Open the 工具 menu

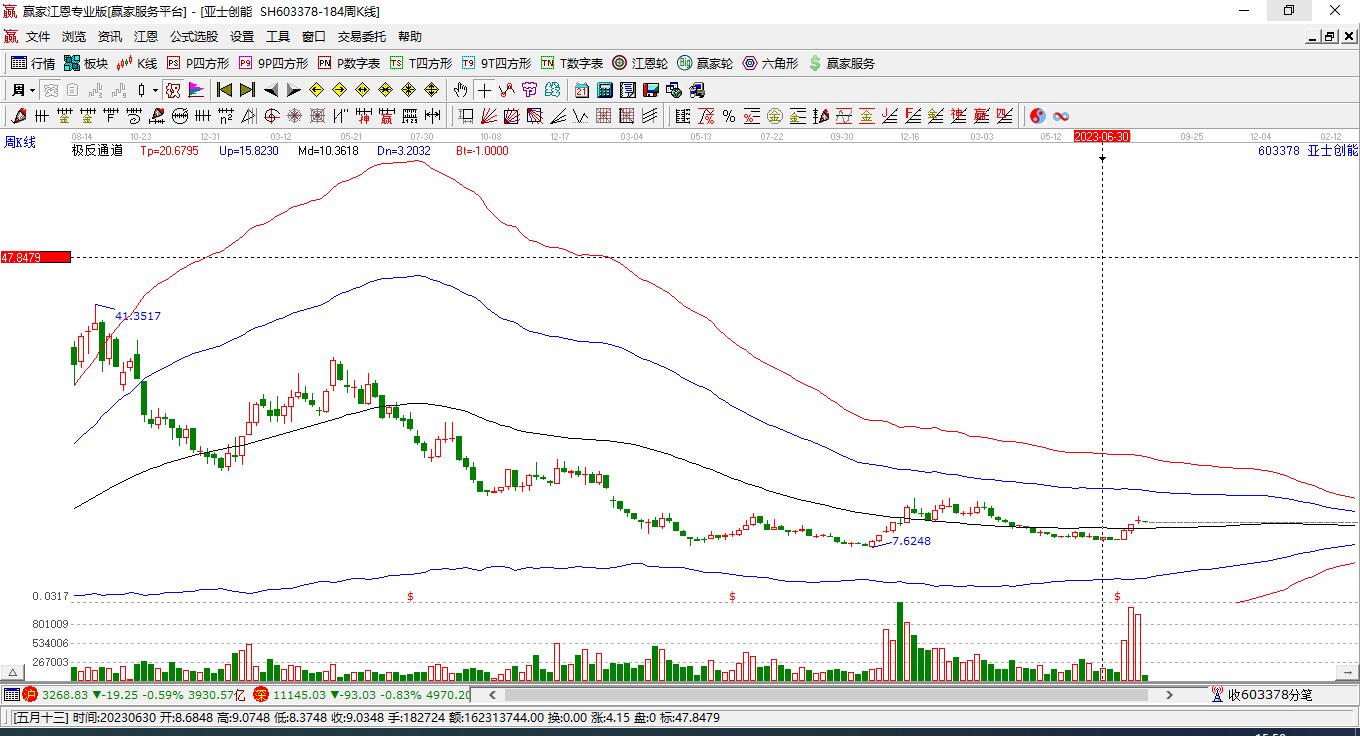[x=278, y=37]
